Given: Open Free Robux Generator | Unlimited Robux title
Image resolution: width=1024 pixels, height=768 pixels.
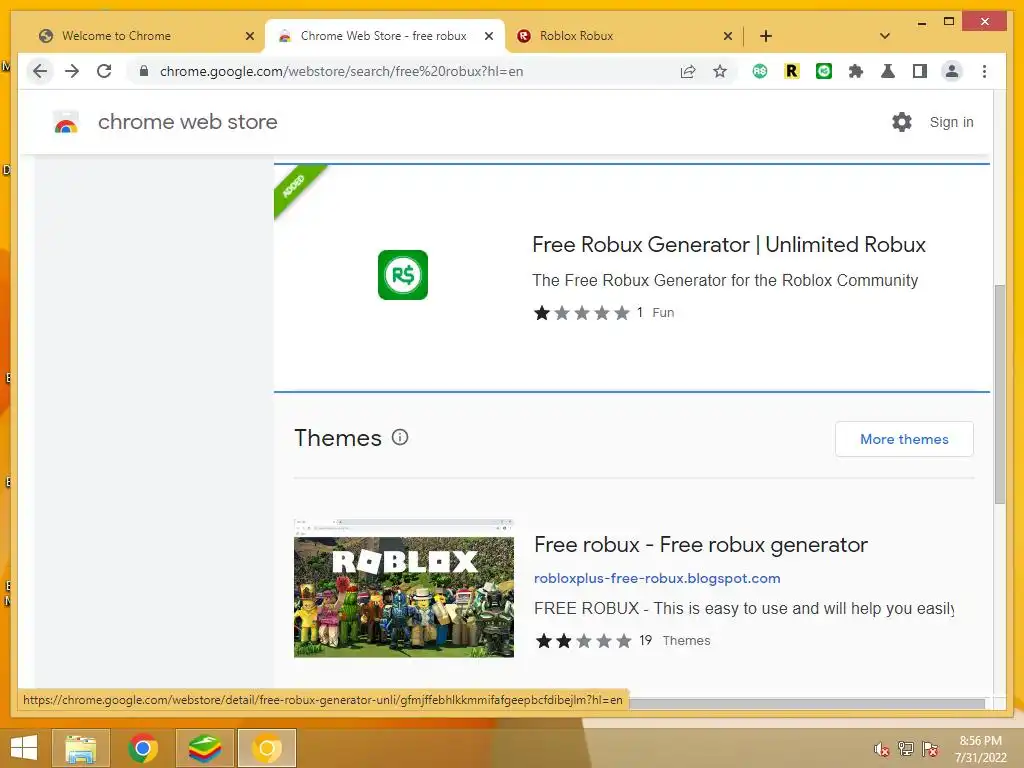Looking at the screenshot, I should pos(729,244).
